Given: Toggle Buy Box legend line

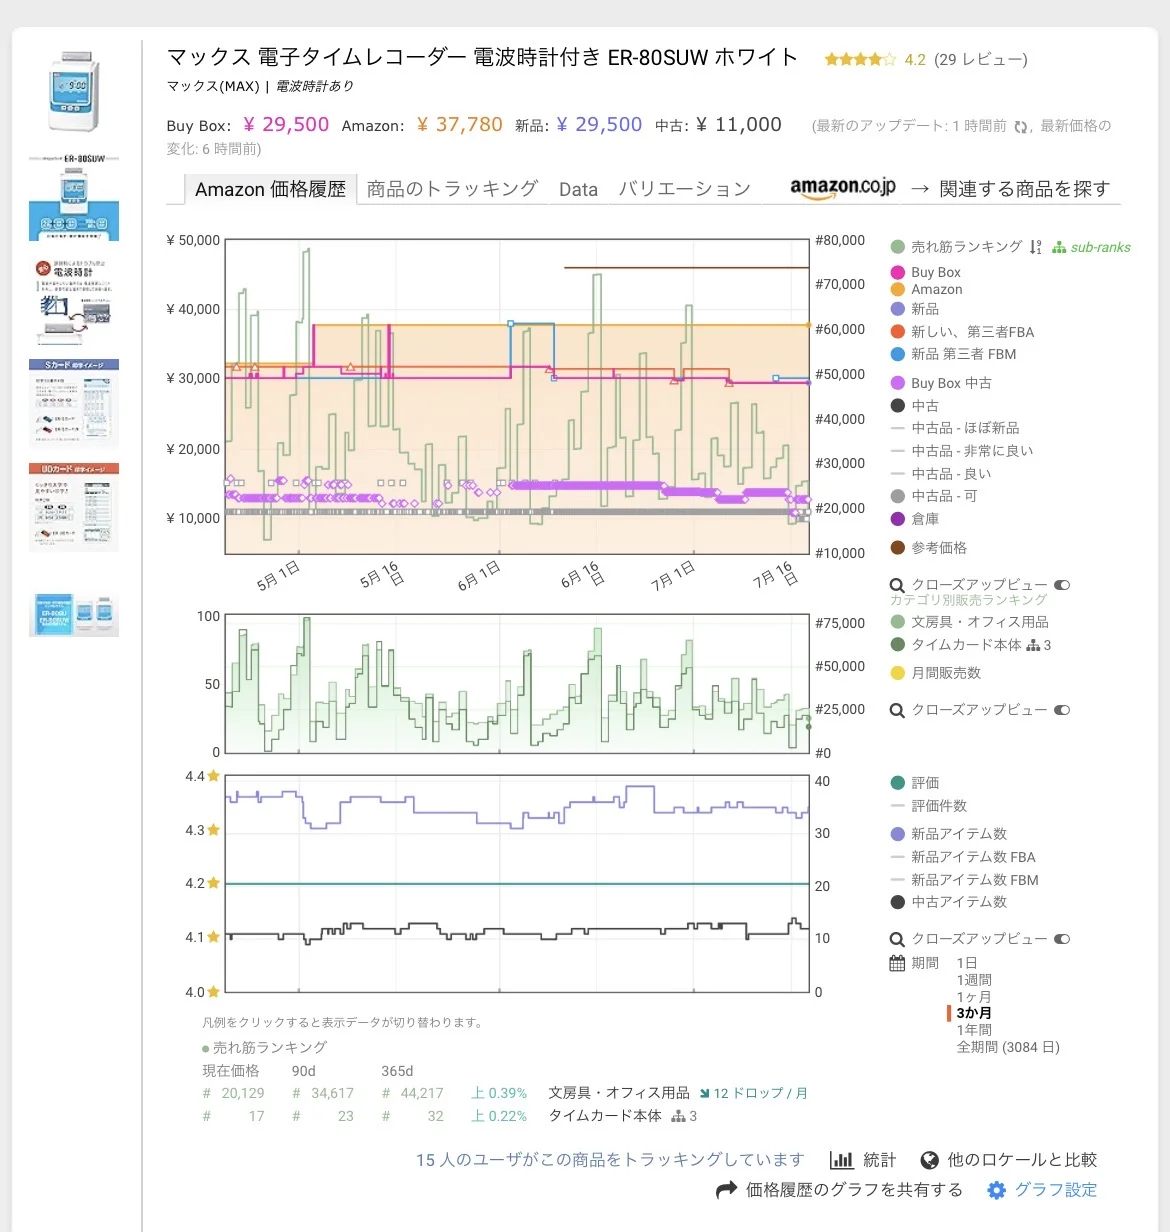Looking at the screenshot, I should 925,272.
